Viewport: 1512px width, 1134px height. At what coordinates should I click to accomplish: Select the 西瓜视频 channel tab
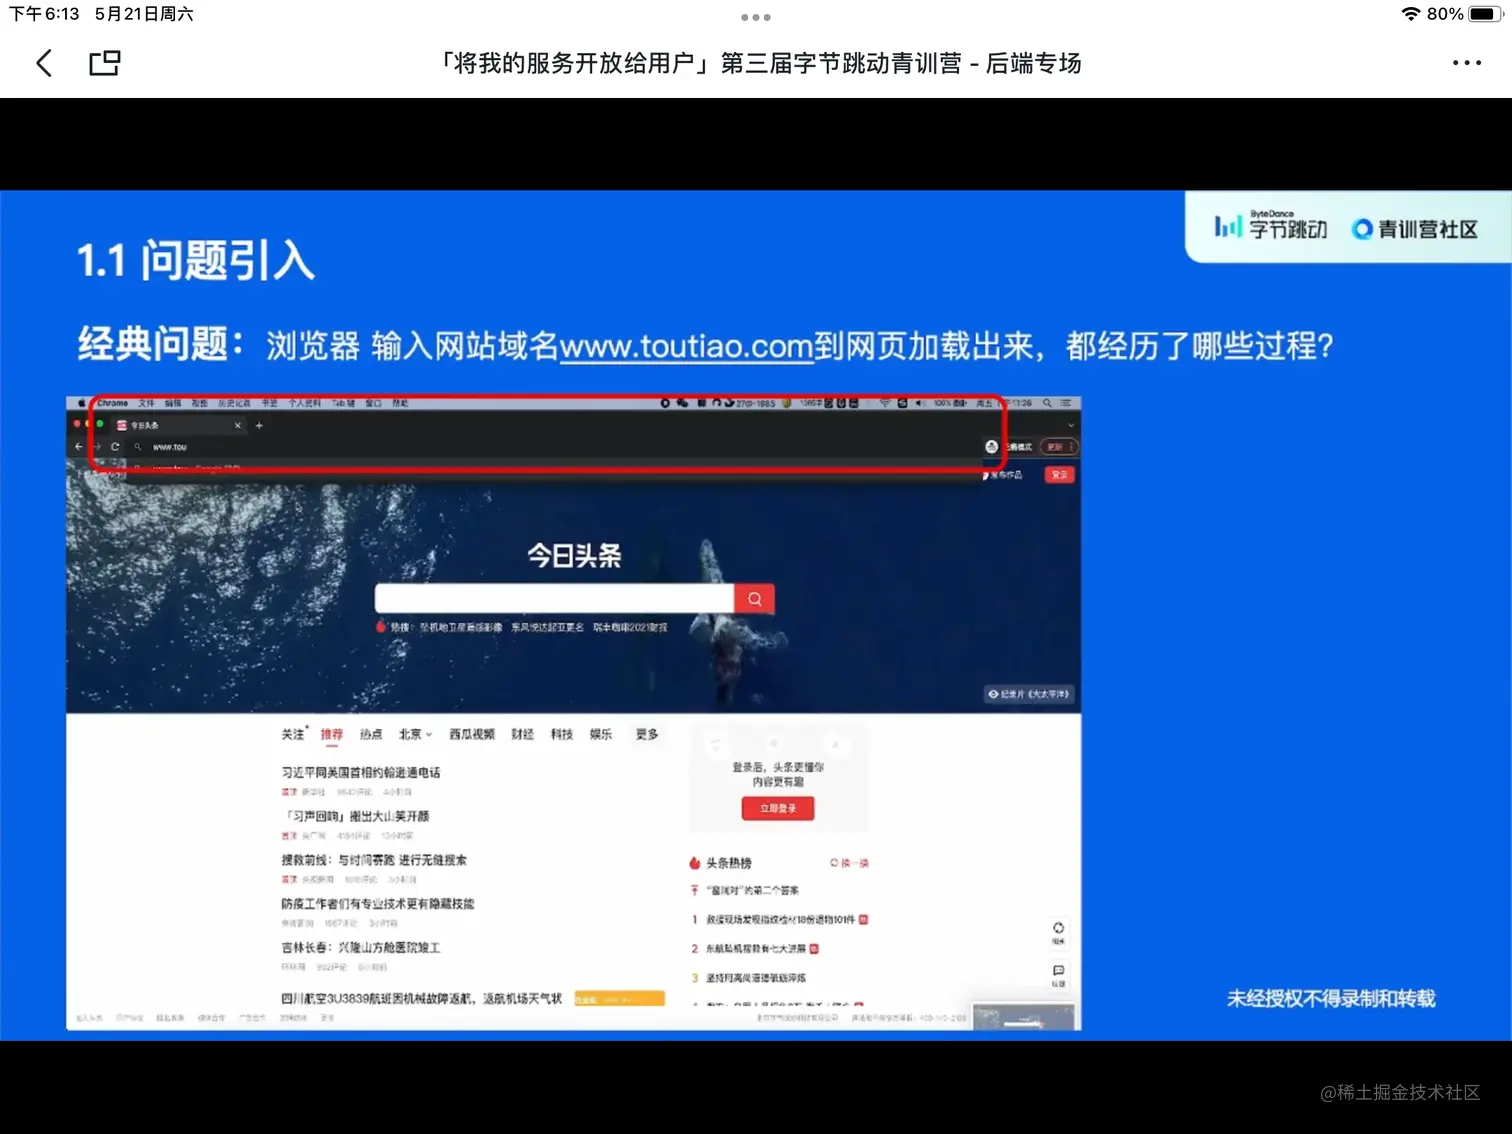coord(472,734)
